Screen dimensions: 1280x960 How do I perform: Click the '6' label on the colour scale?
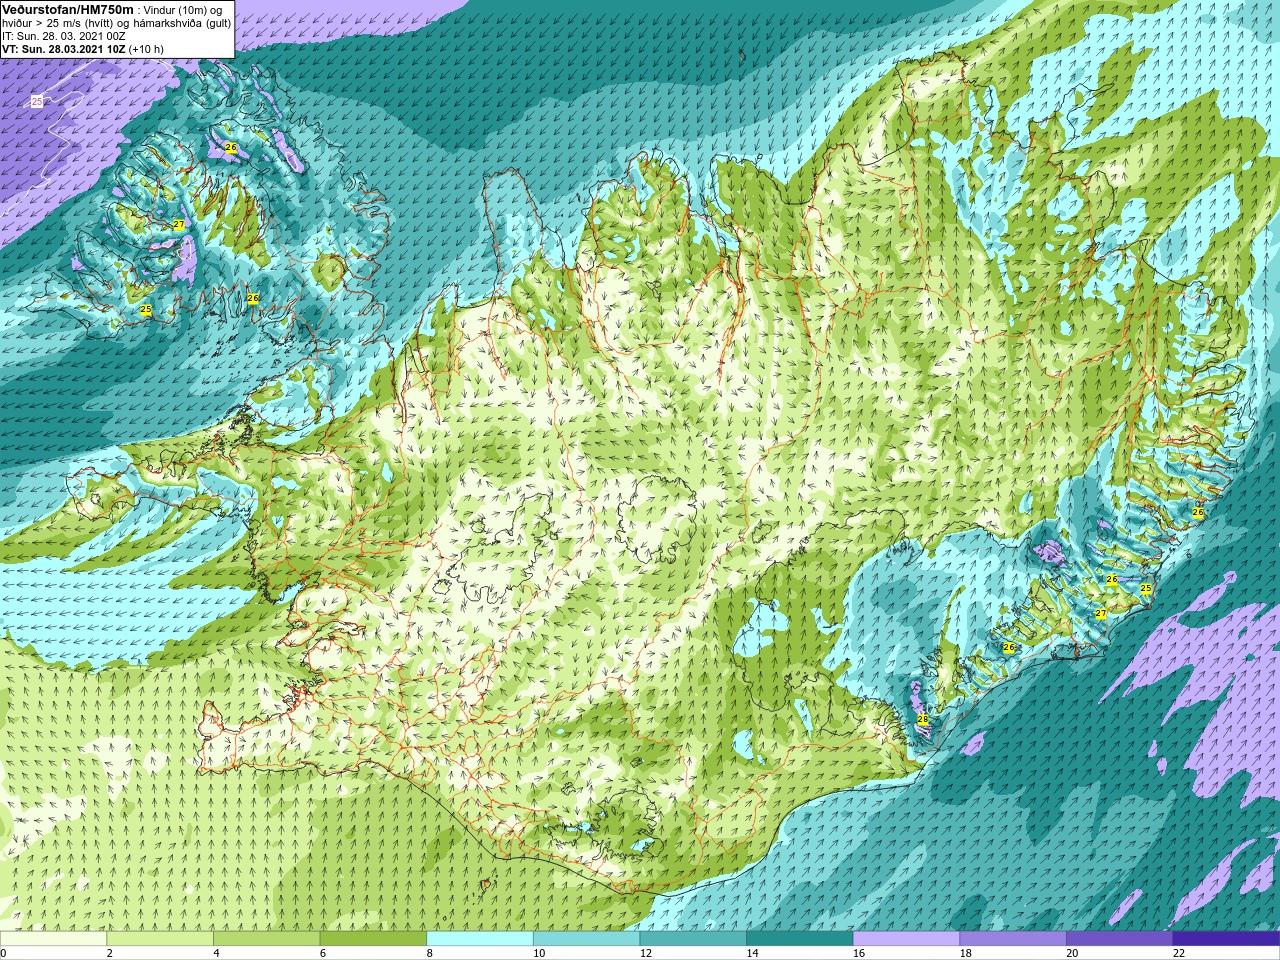(x=323, y=953)
